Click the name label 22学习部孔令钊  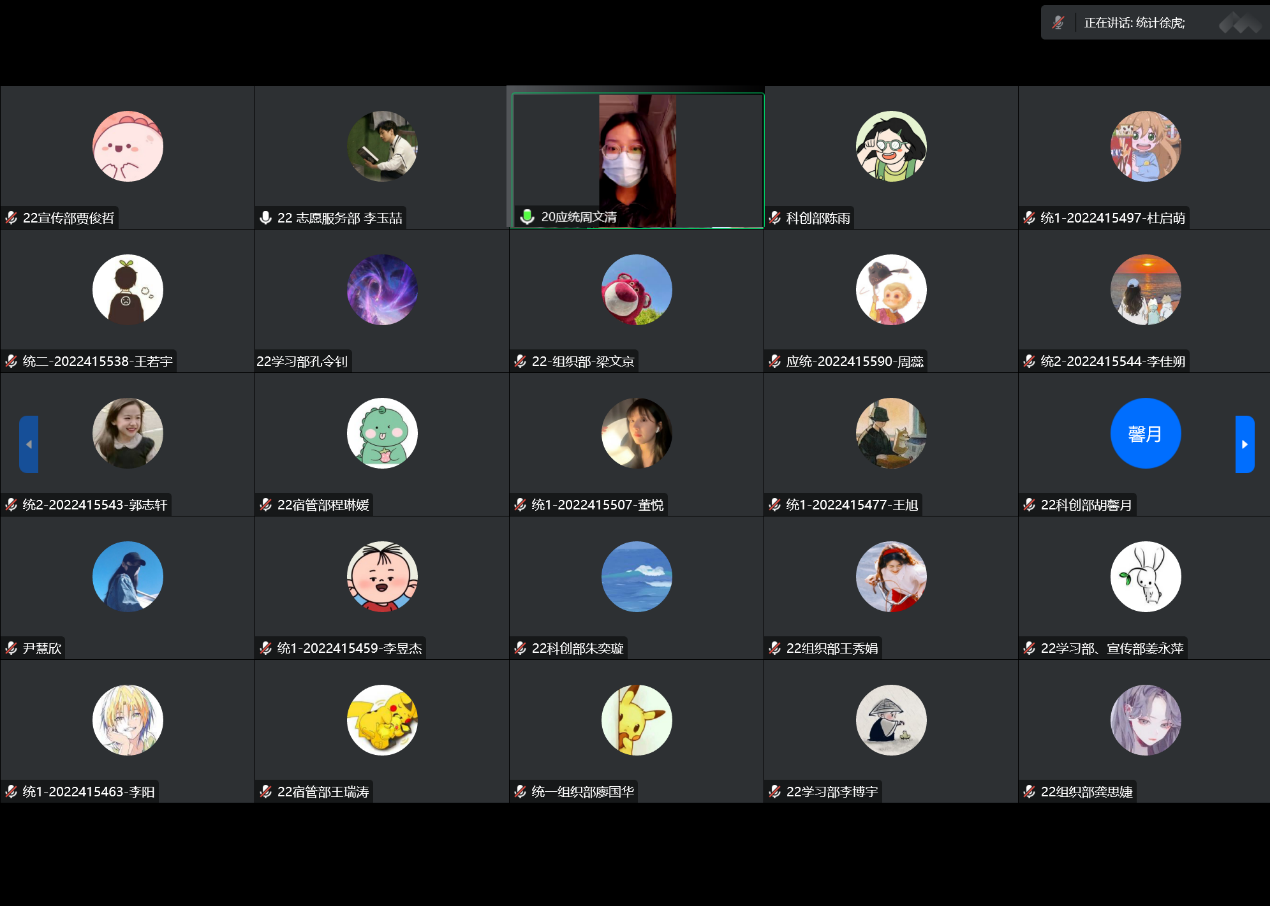click(x=304, y=362)
